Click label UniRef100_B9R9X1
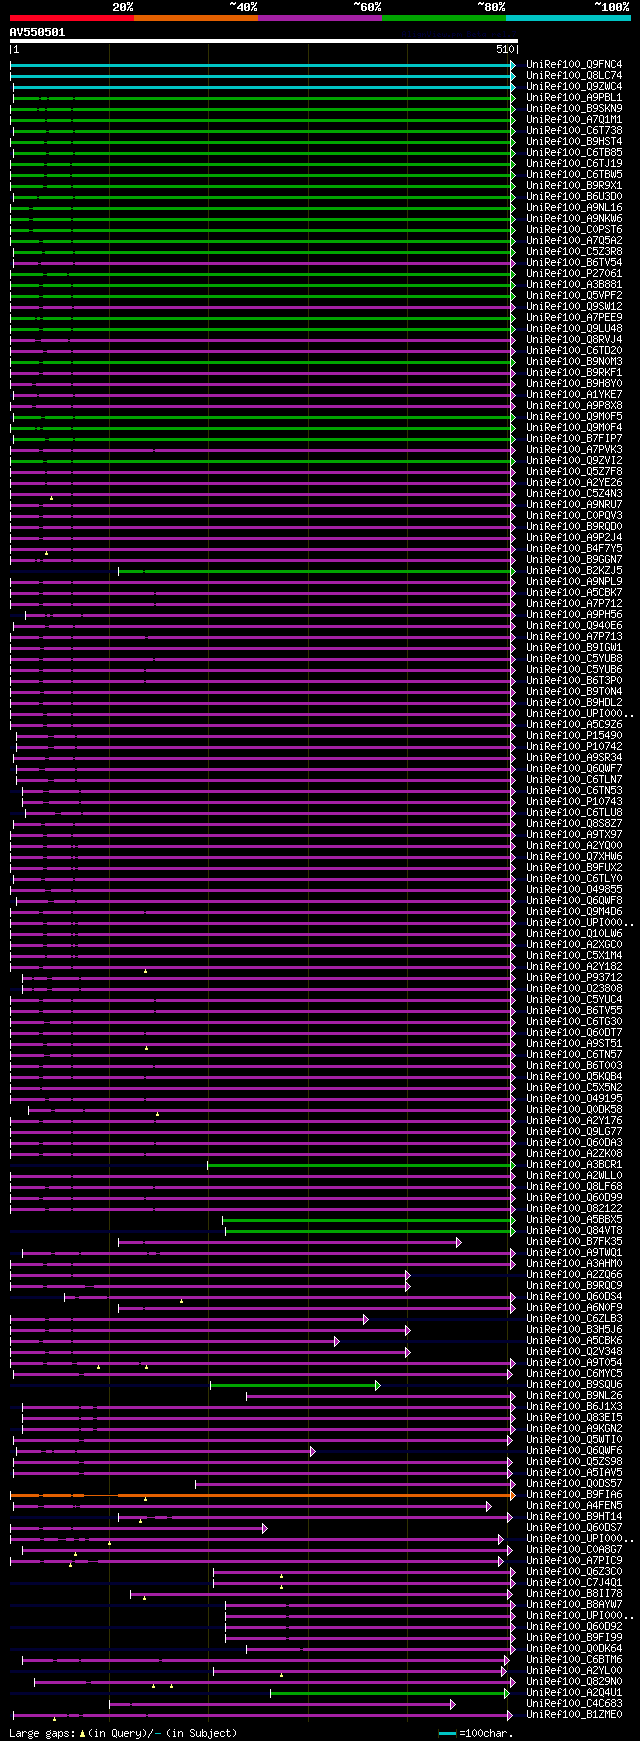This screenshot has height=1741, width=640. tap(574, 186)
